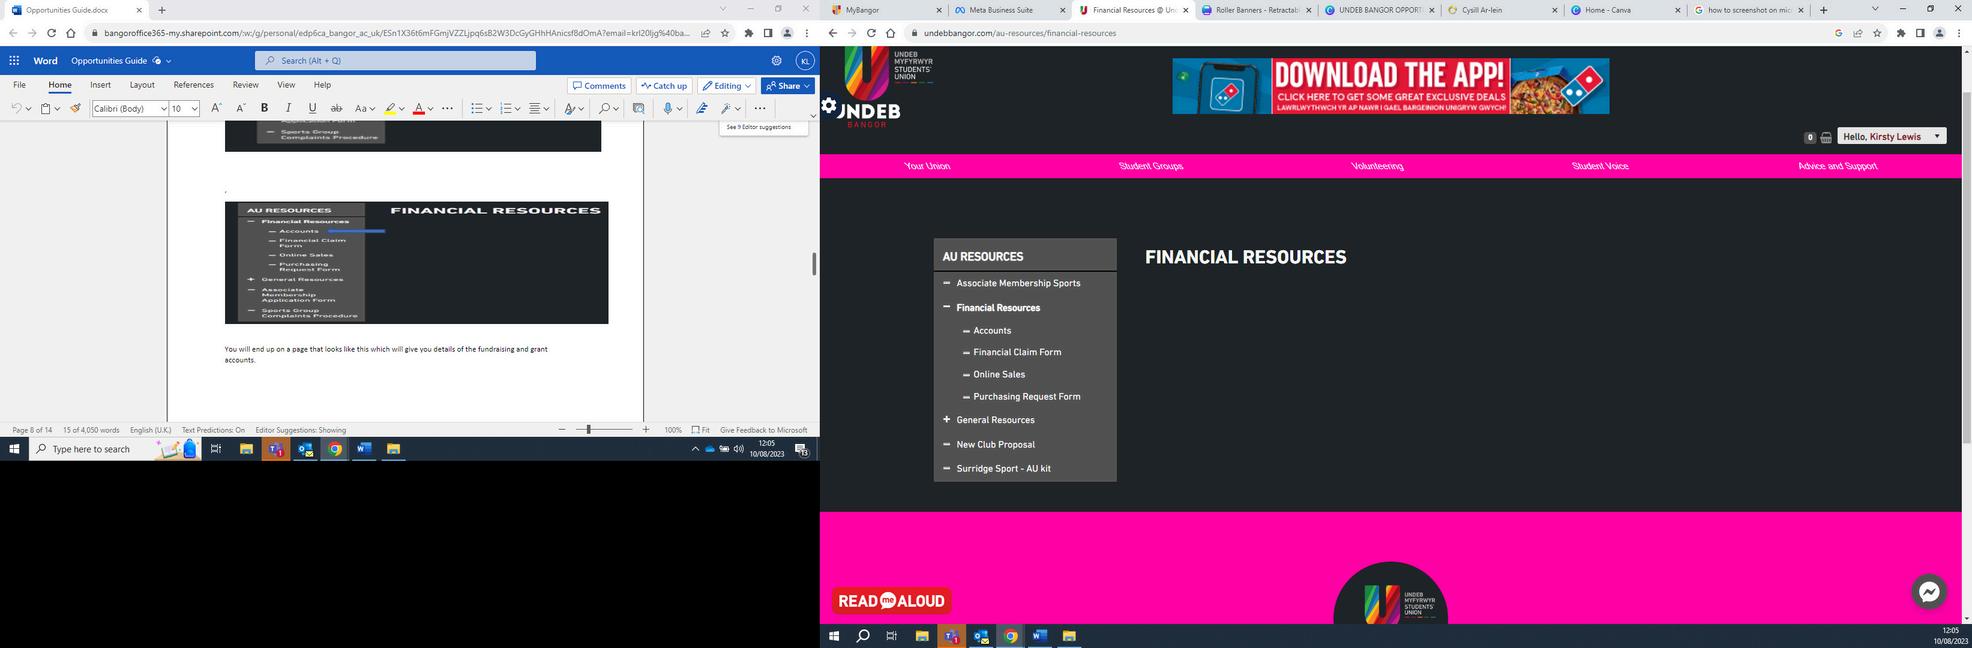Click the site admin gear icon near logo

coord(828,105)
